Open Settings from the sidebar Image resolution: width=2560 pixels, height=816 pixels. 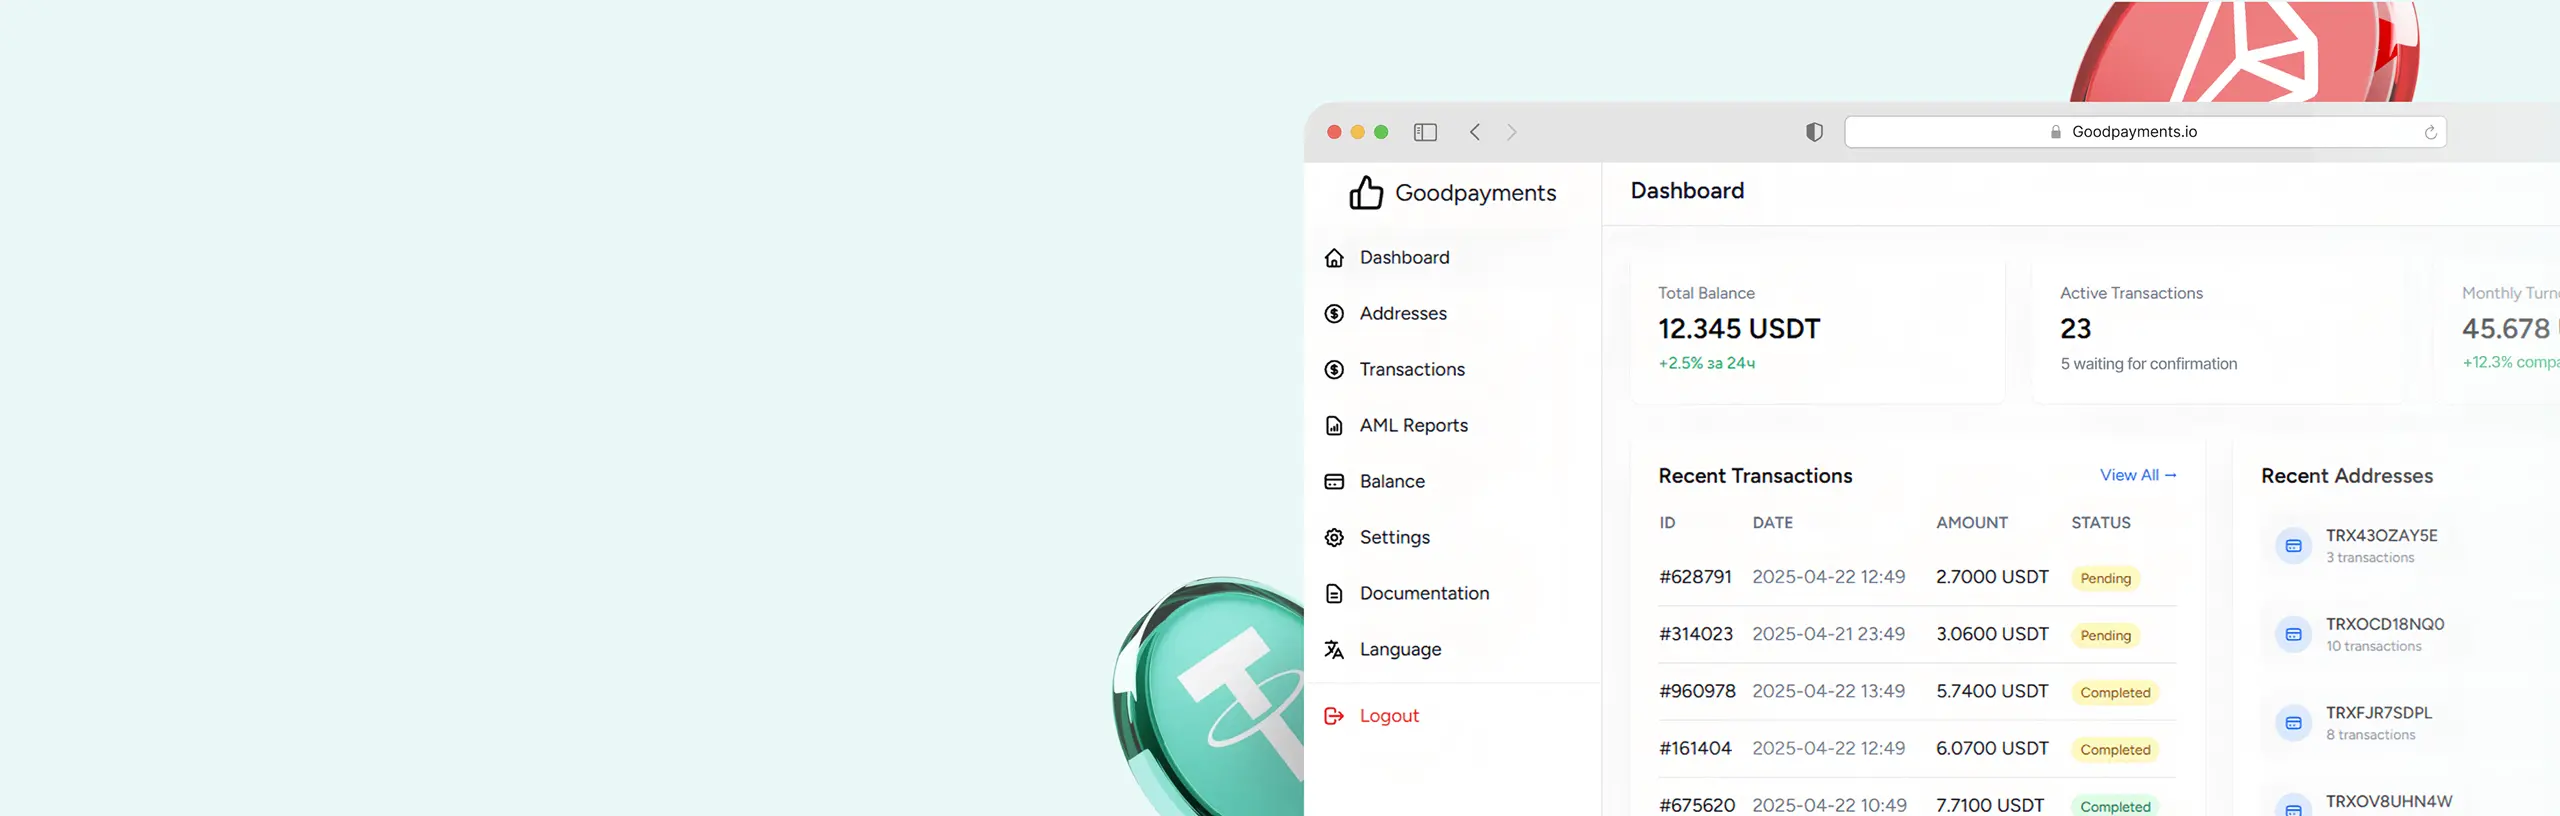coord(1394,538)
